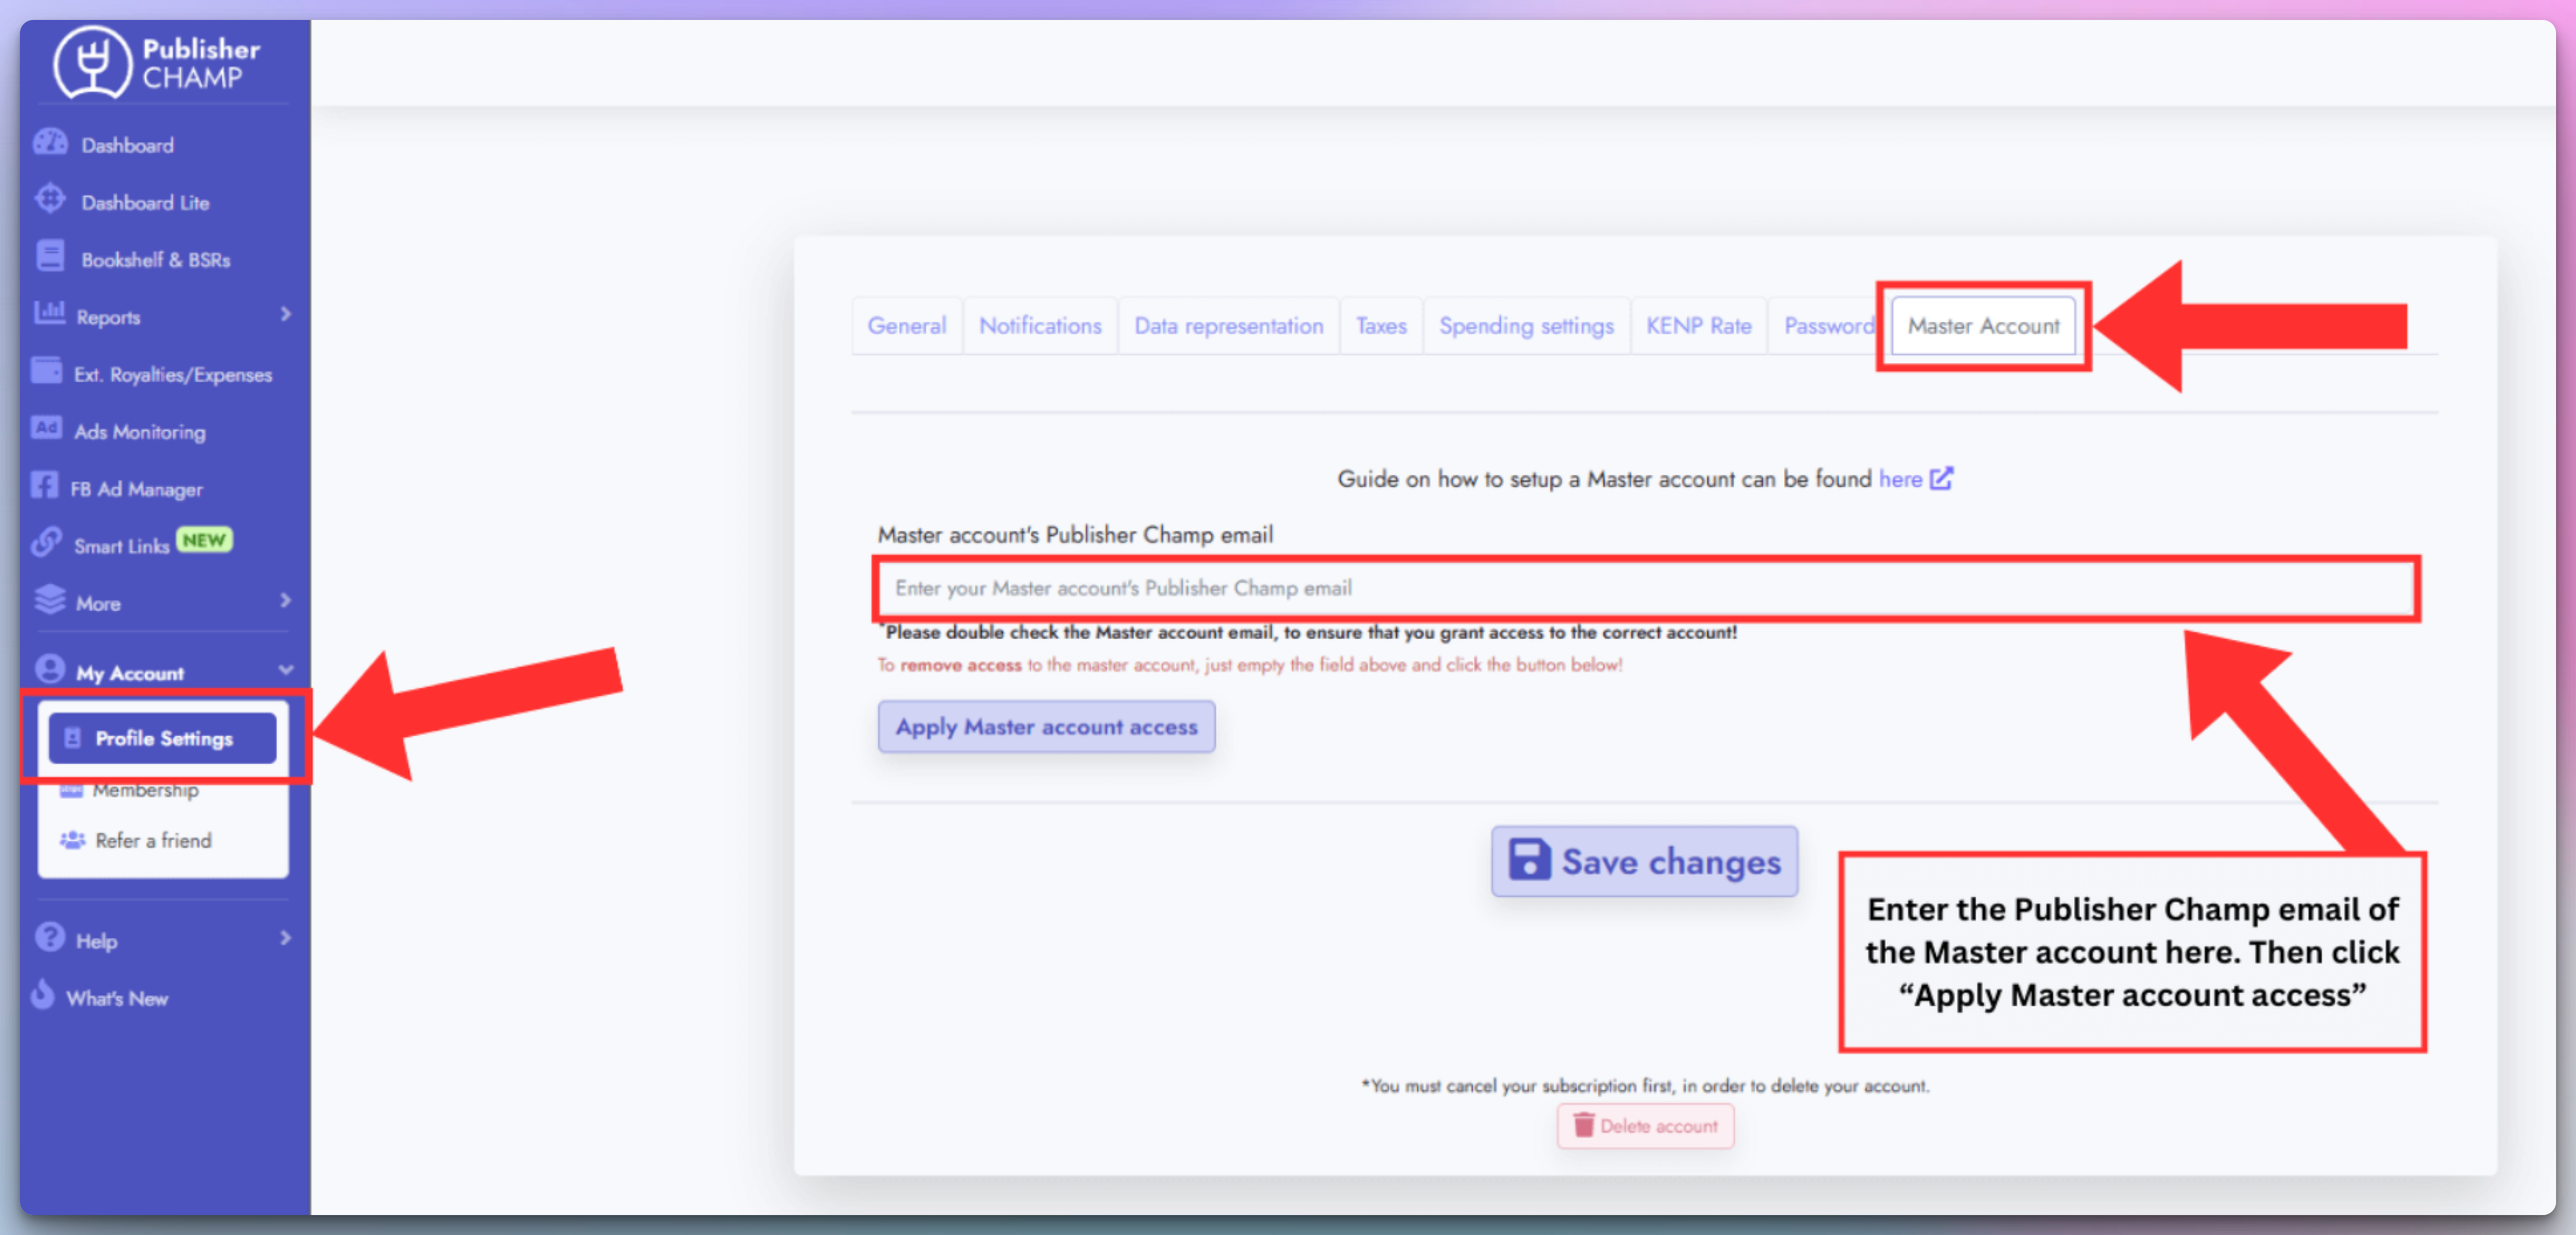Click the Dashboard Lite crosshair icon
This screenshot has height=1235, width=2576.
(x=50, y=199)
